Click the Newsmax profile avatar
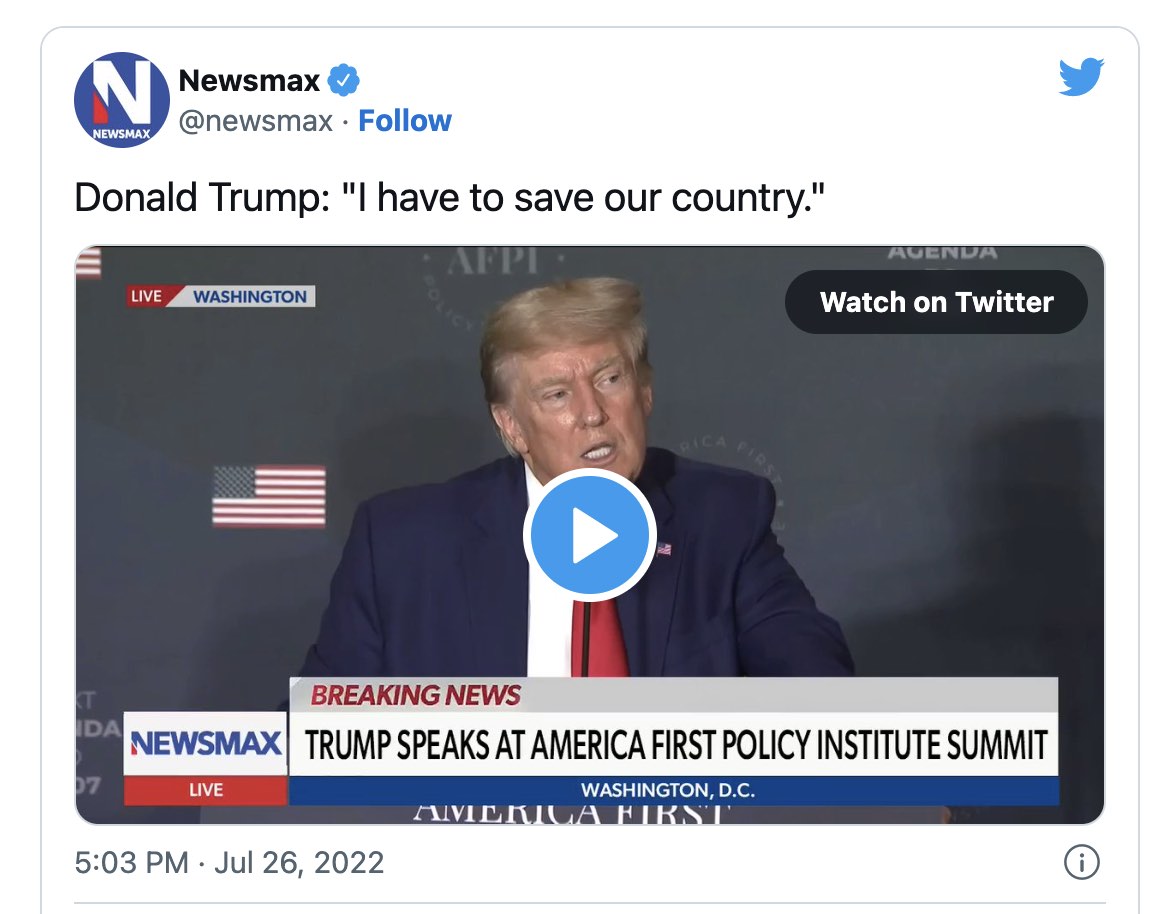Screen dimensions: 1162x914 (121, 100)
